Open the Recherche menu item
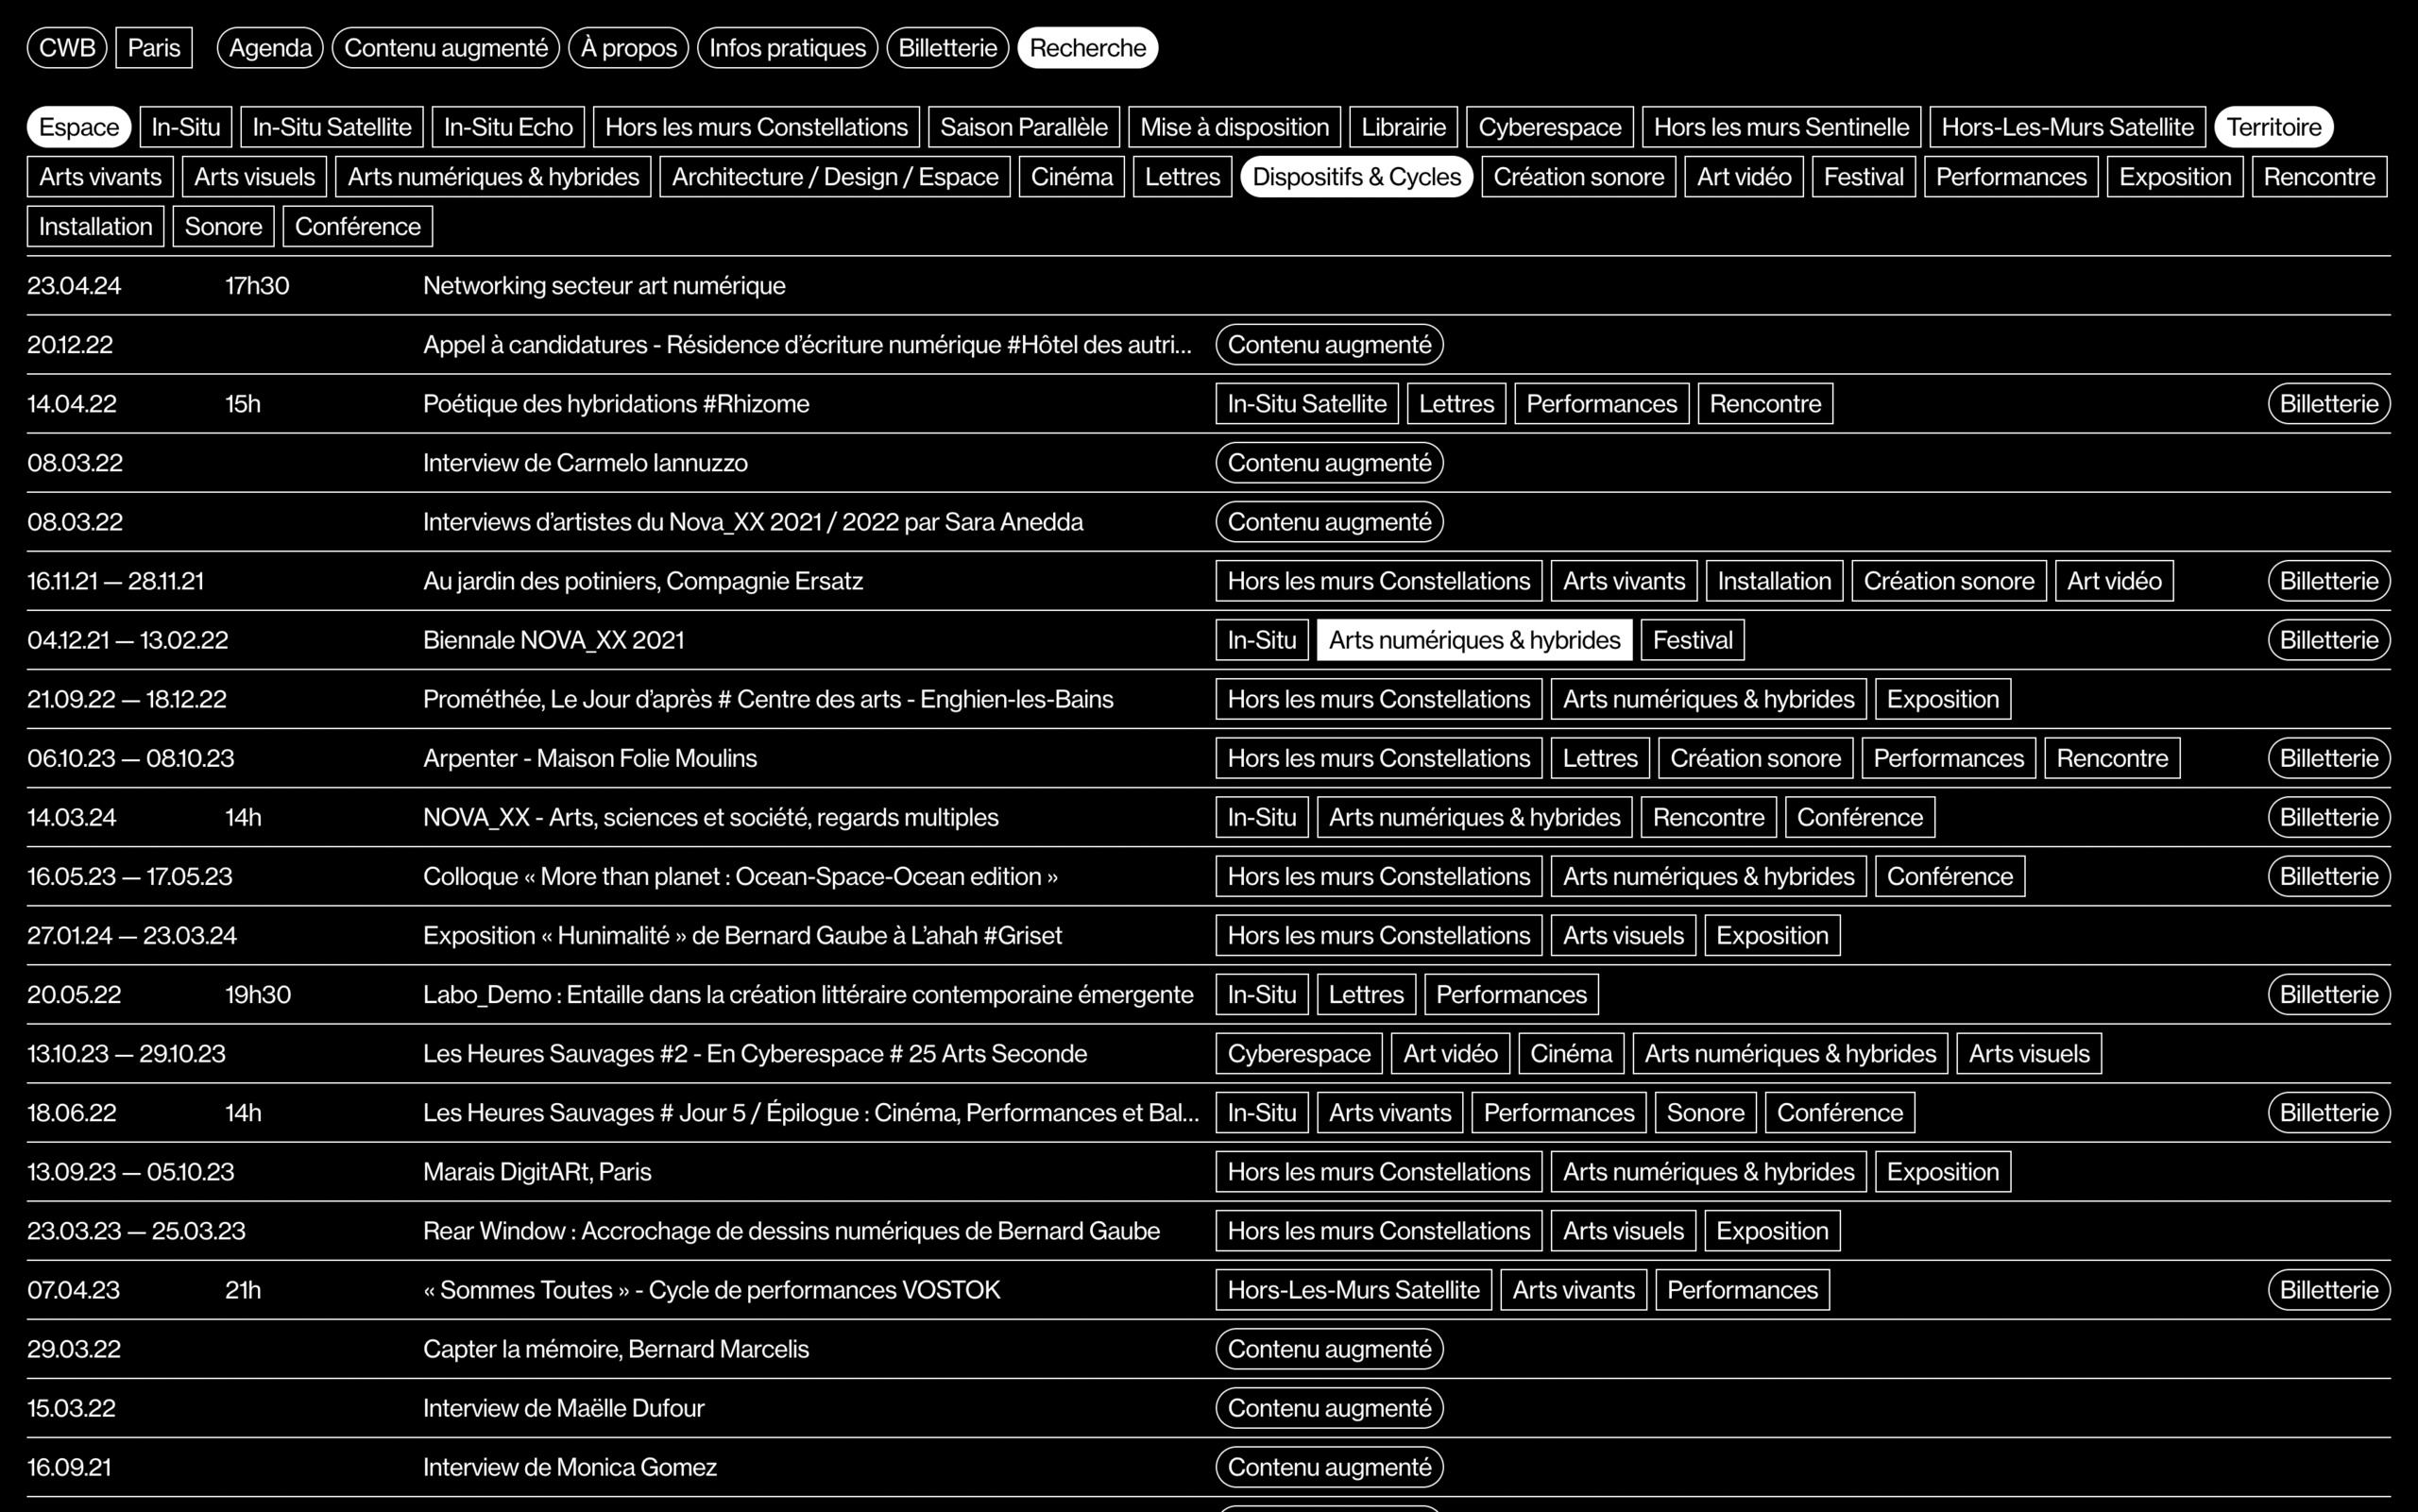This screenshot has height=1512, width=2418. point(1087,48)
